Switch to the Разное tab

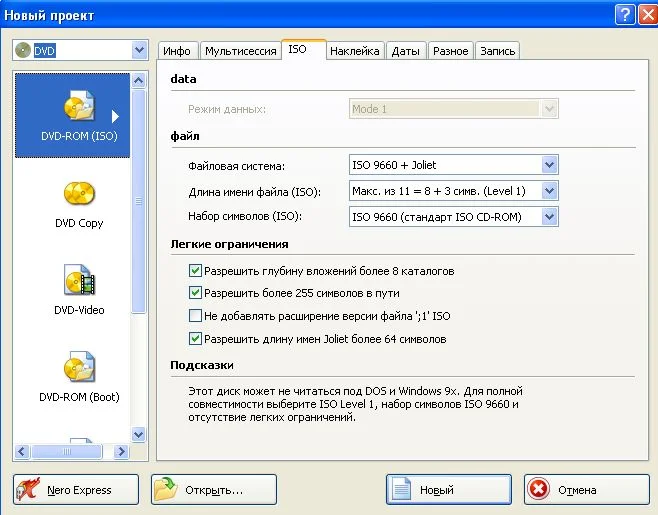tap(451, 51)
